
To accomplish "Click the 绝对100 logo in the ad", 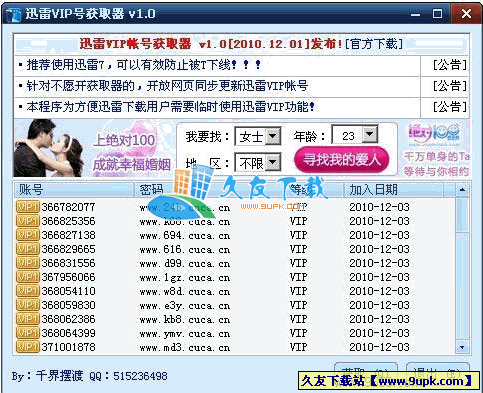I will coord(434,133).
